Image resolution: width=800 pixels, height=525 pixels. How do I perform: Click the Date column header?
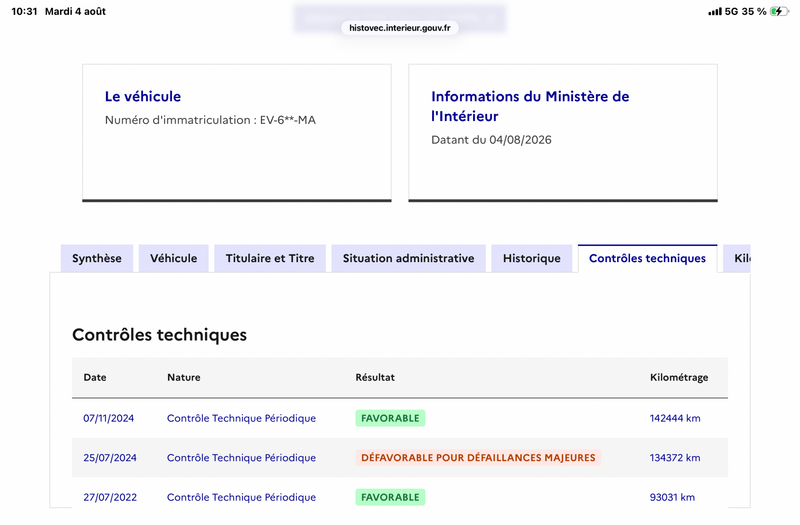click(95, 377)
